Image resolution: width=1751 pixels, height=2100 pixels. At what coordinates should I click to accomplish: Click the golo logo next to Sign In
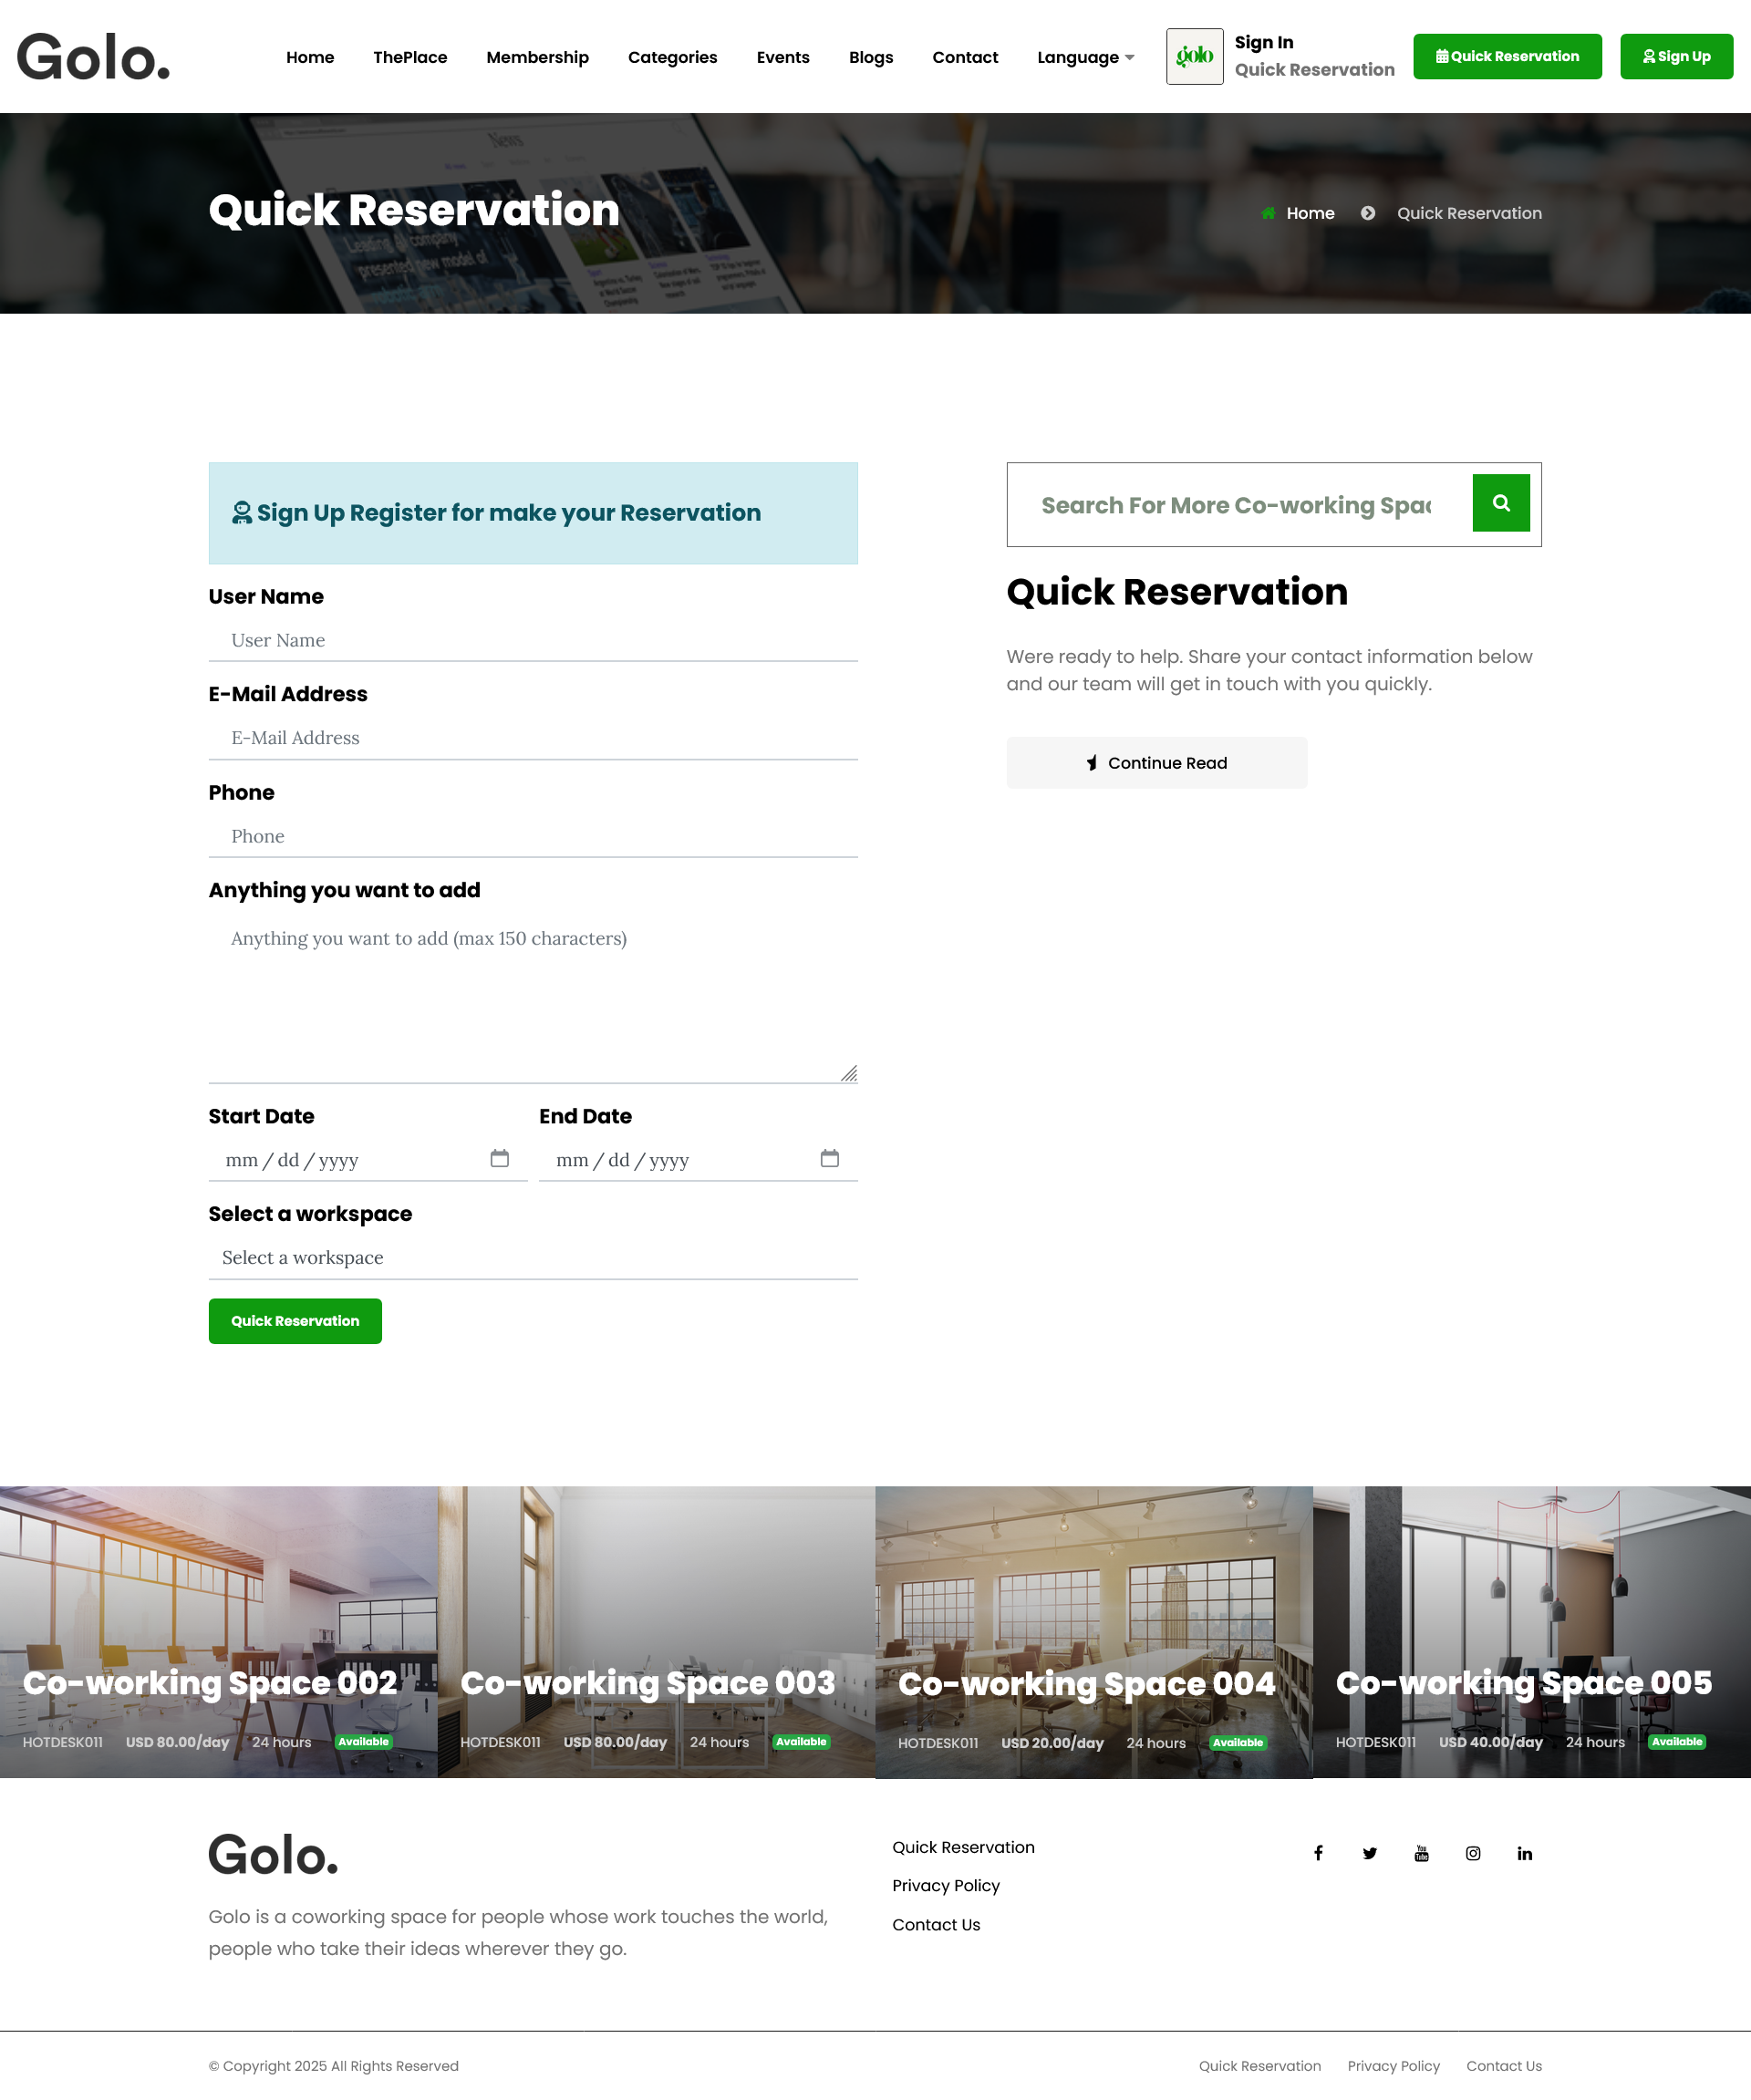(1194, 56)
